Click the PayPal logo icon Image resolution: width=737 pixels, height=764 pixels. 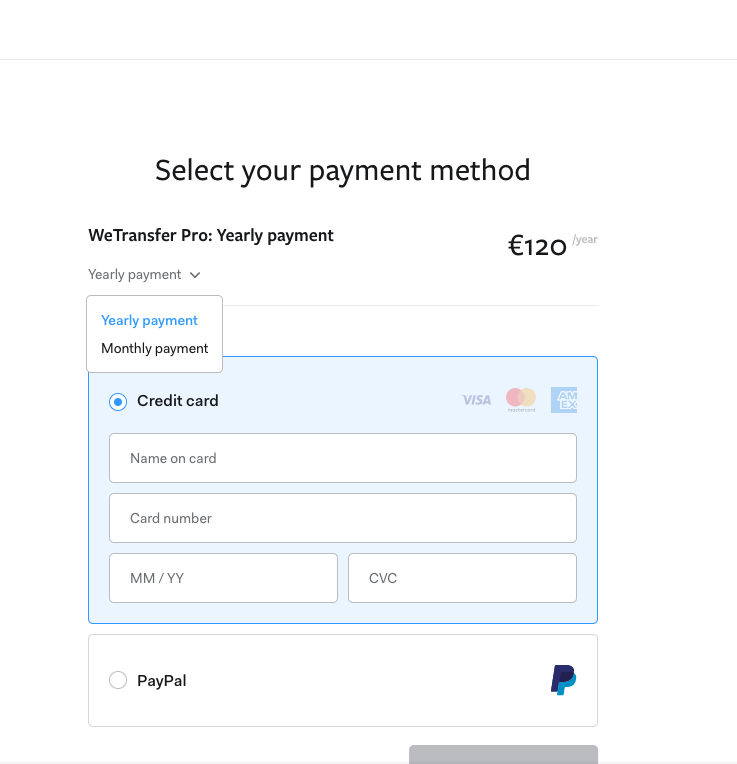click(x=563, y=680)
